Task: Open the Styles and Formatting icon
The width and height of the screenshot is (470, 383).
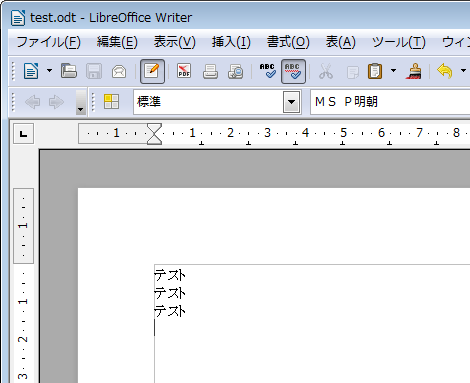Action: tap(111, 101)
